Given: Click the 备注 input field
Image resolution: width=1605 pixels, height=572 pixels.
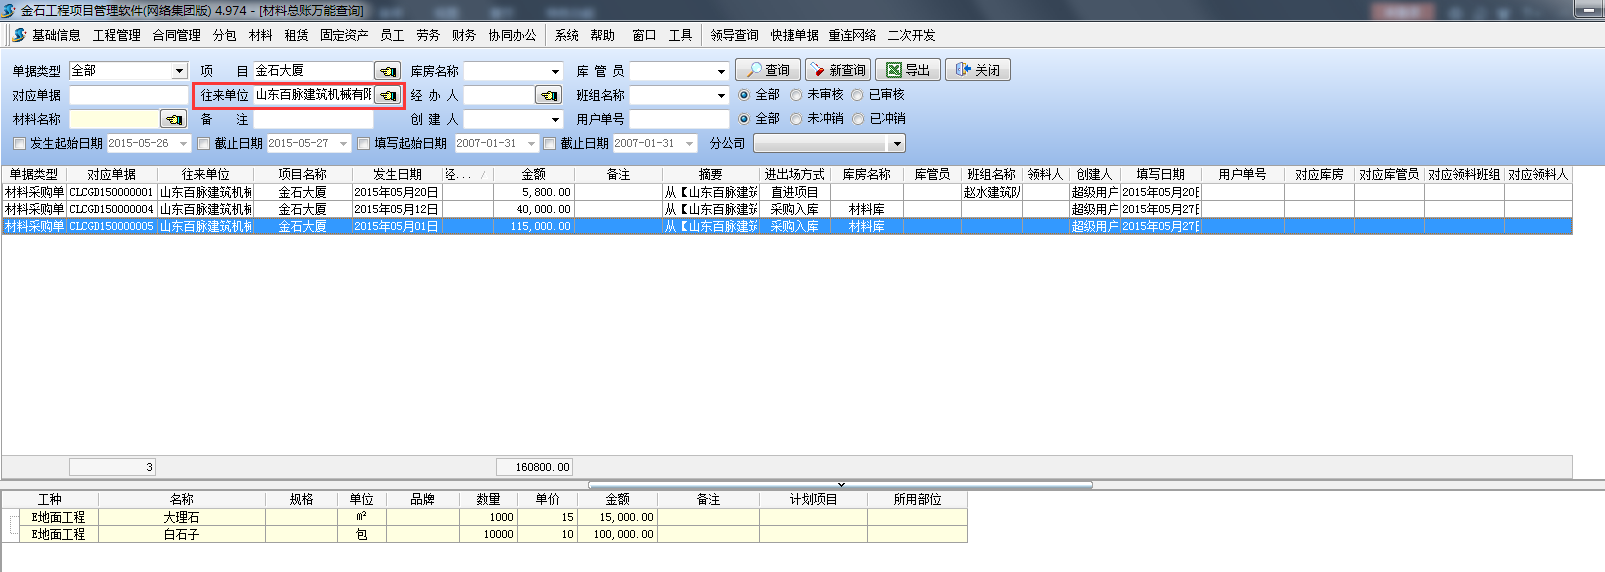Looking at the screenshot, I should click(312, 119).
